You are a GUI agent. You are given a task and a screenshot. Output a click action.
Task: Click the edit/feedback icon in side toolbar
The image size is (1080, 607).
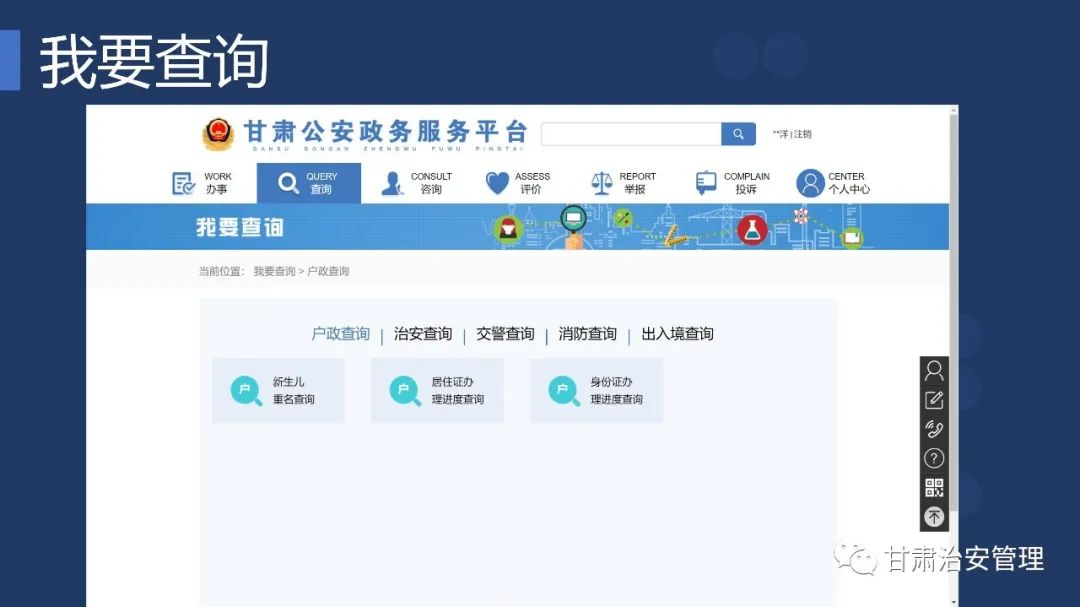(934, 400)
